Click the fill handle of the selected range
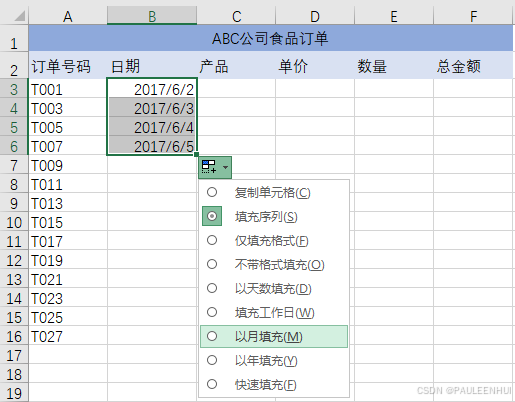Viewport: 515px width, 402px height. pyautogui.click(x=197, y=154)
